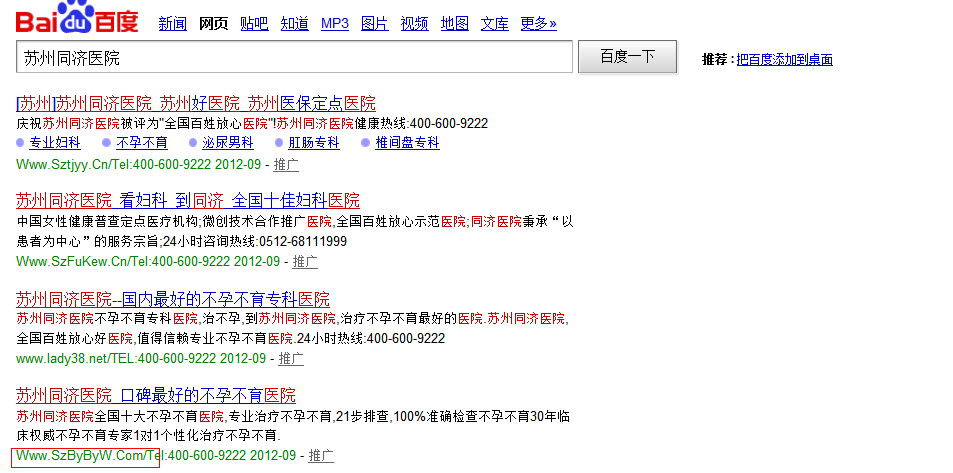Open the 看妇科 到同济 result title
953x473 pixels.
click(x=188, y=200)
